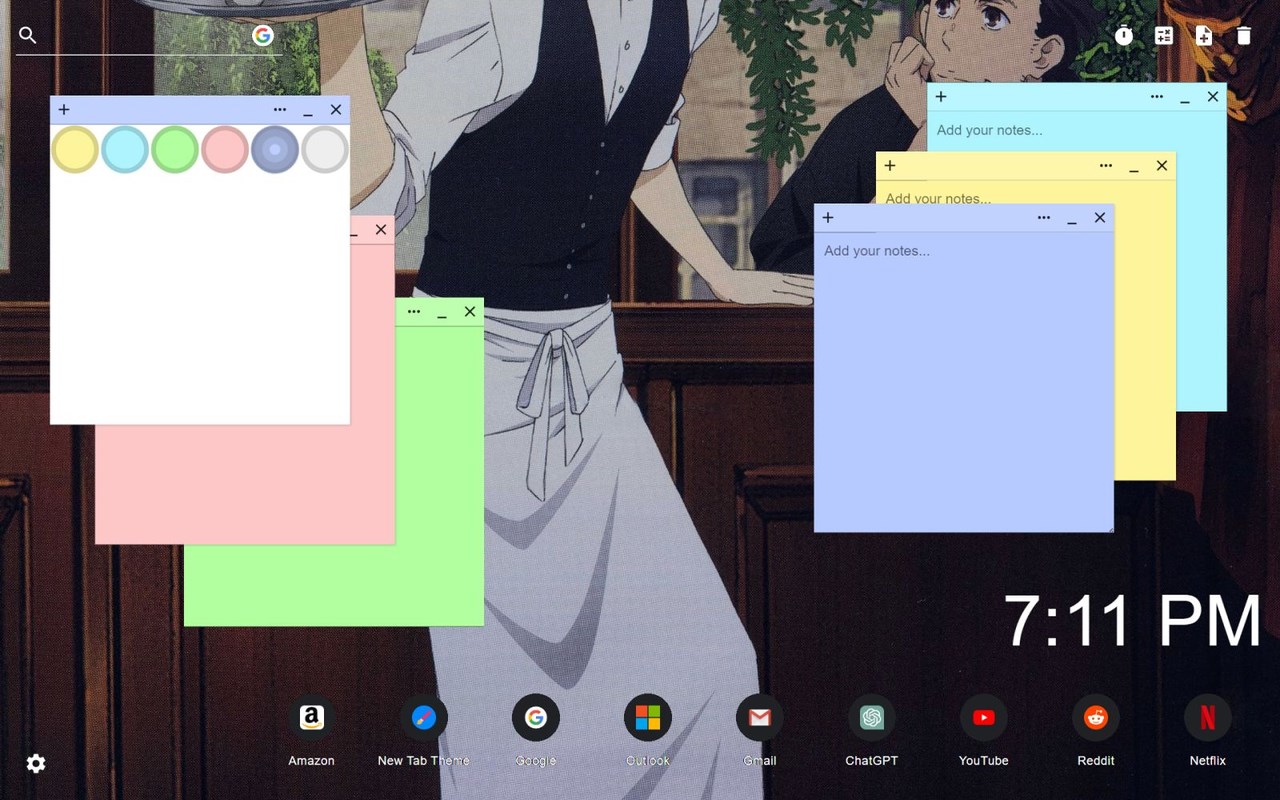Open the Reddit shortcut
Viewport: 1280px width, 800px height.
click(1095, 718)
